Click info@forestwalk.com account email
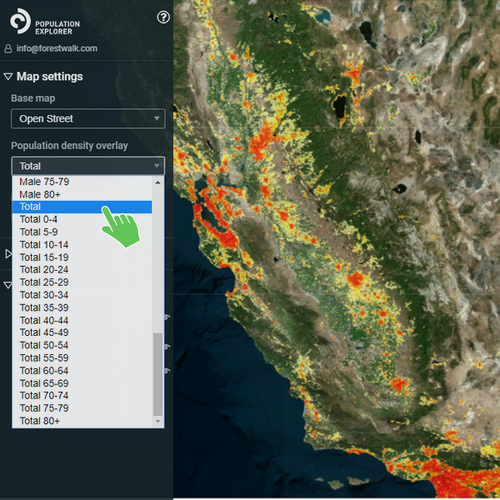 [x=57, y=49]
